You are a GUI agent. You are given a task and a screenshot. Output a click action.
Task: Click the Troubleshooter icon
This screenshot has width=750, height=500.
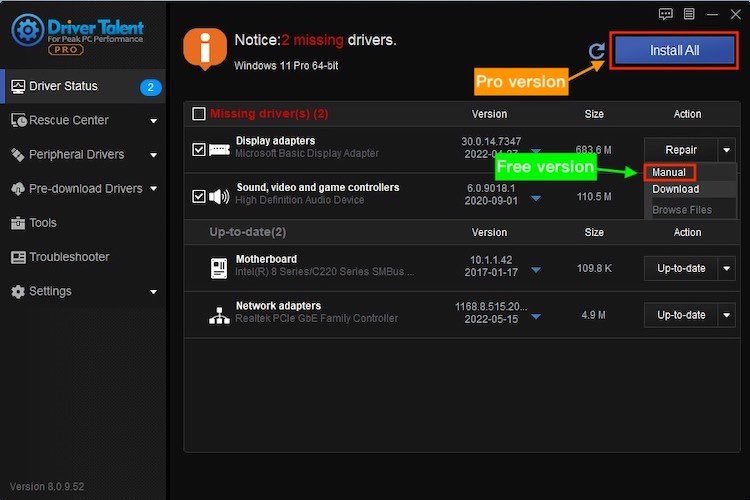(x=18, y=257)
